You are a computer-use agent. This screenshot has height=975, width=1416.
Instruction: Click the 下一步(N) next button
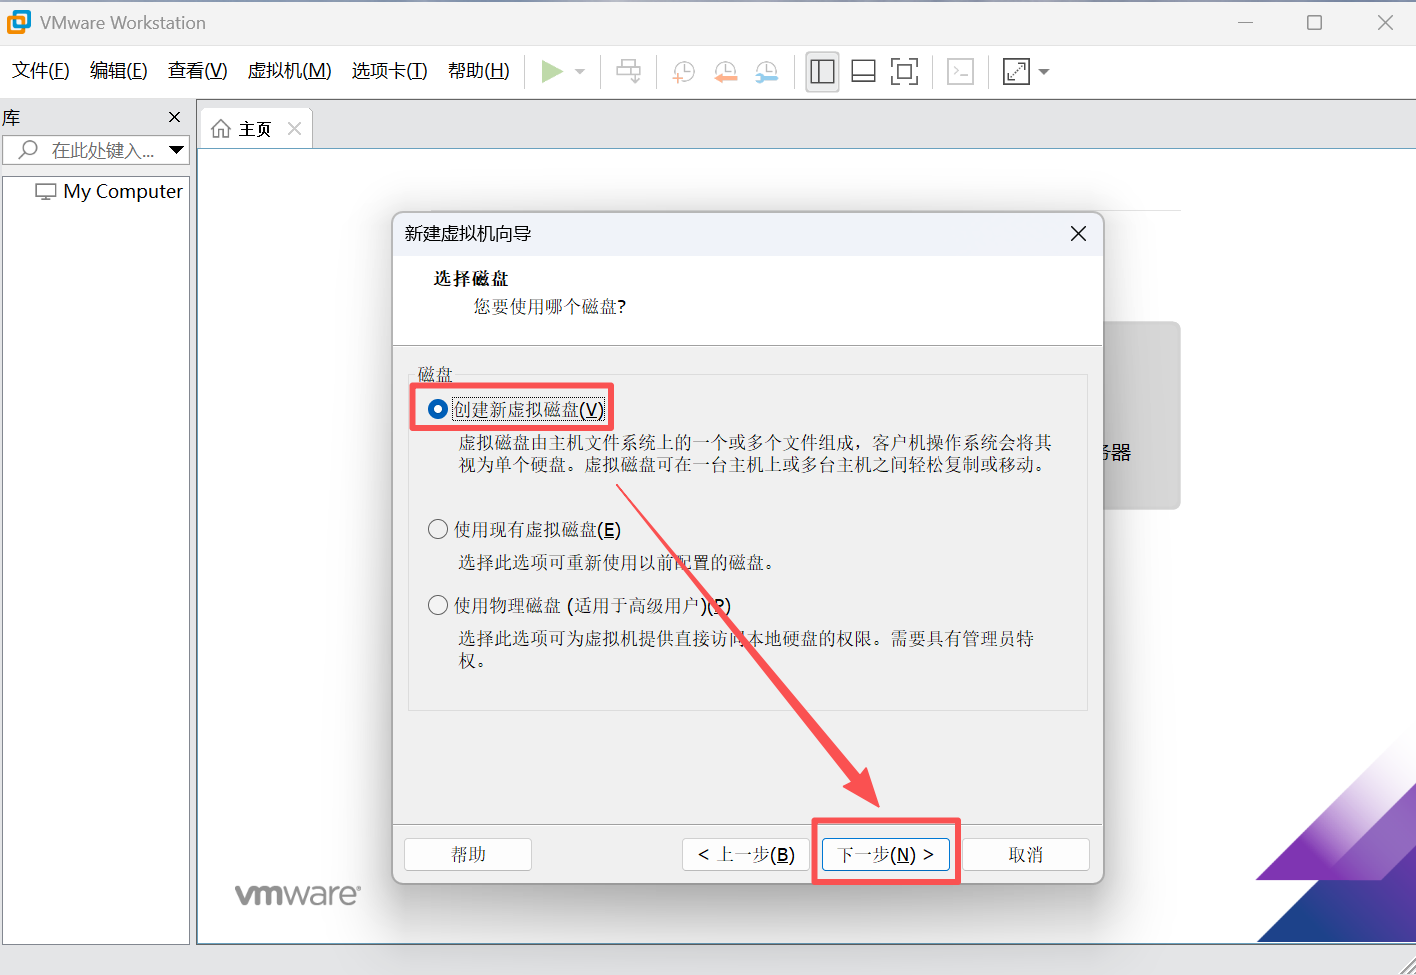pos(885,854)
